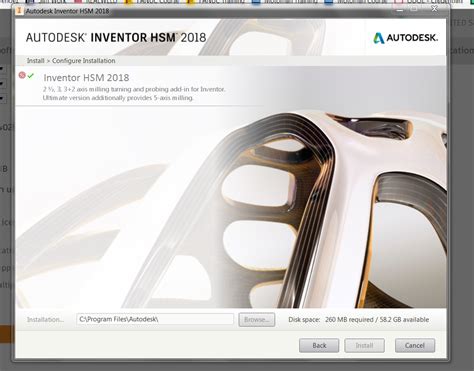Click the Autodesk logo at top right
This screenshot has width=474, height=371.
[x=405, y=38]
